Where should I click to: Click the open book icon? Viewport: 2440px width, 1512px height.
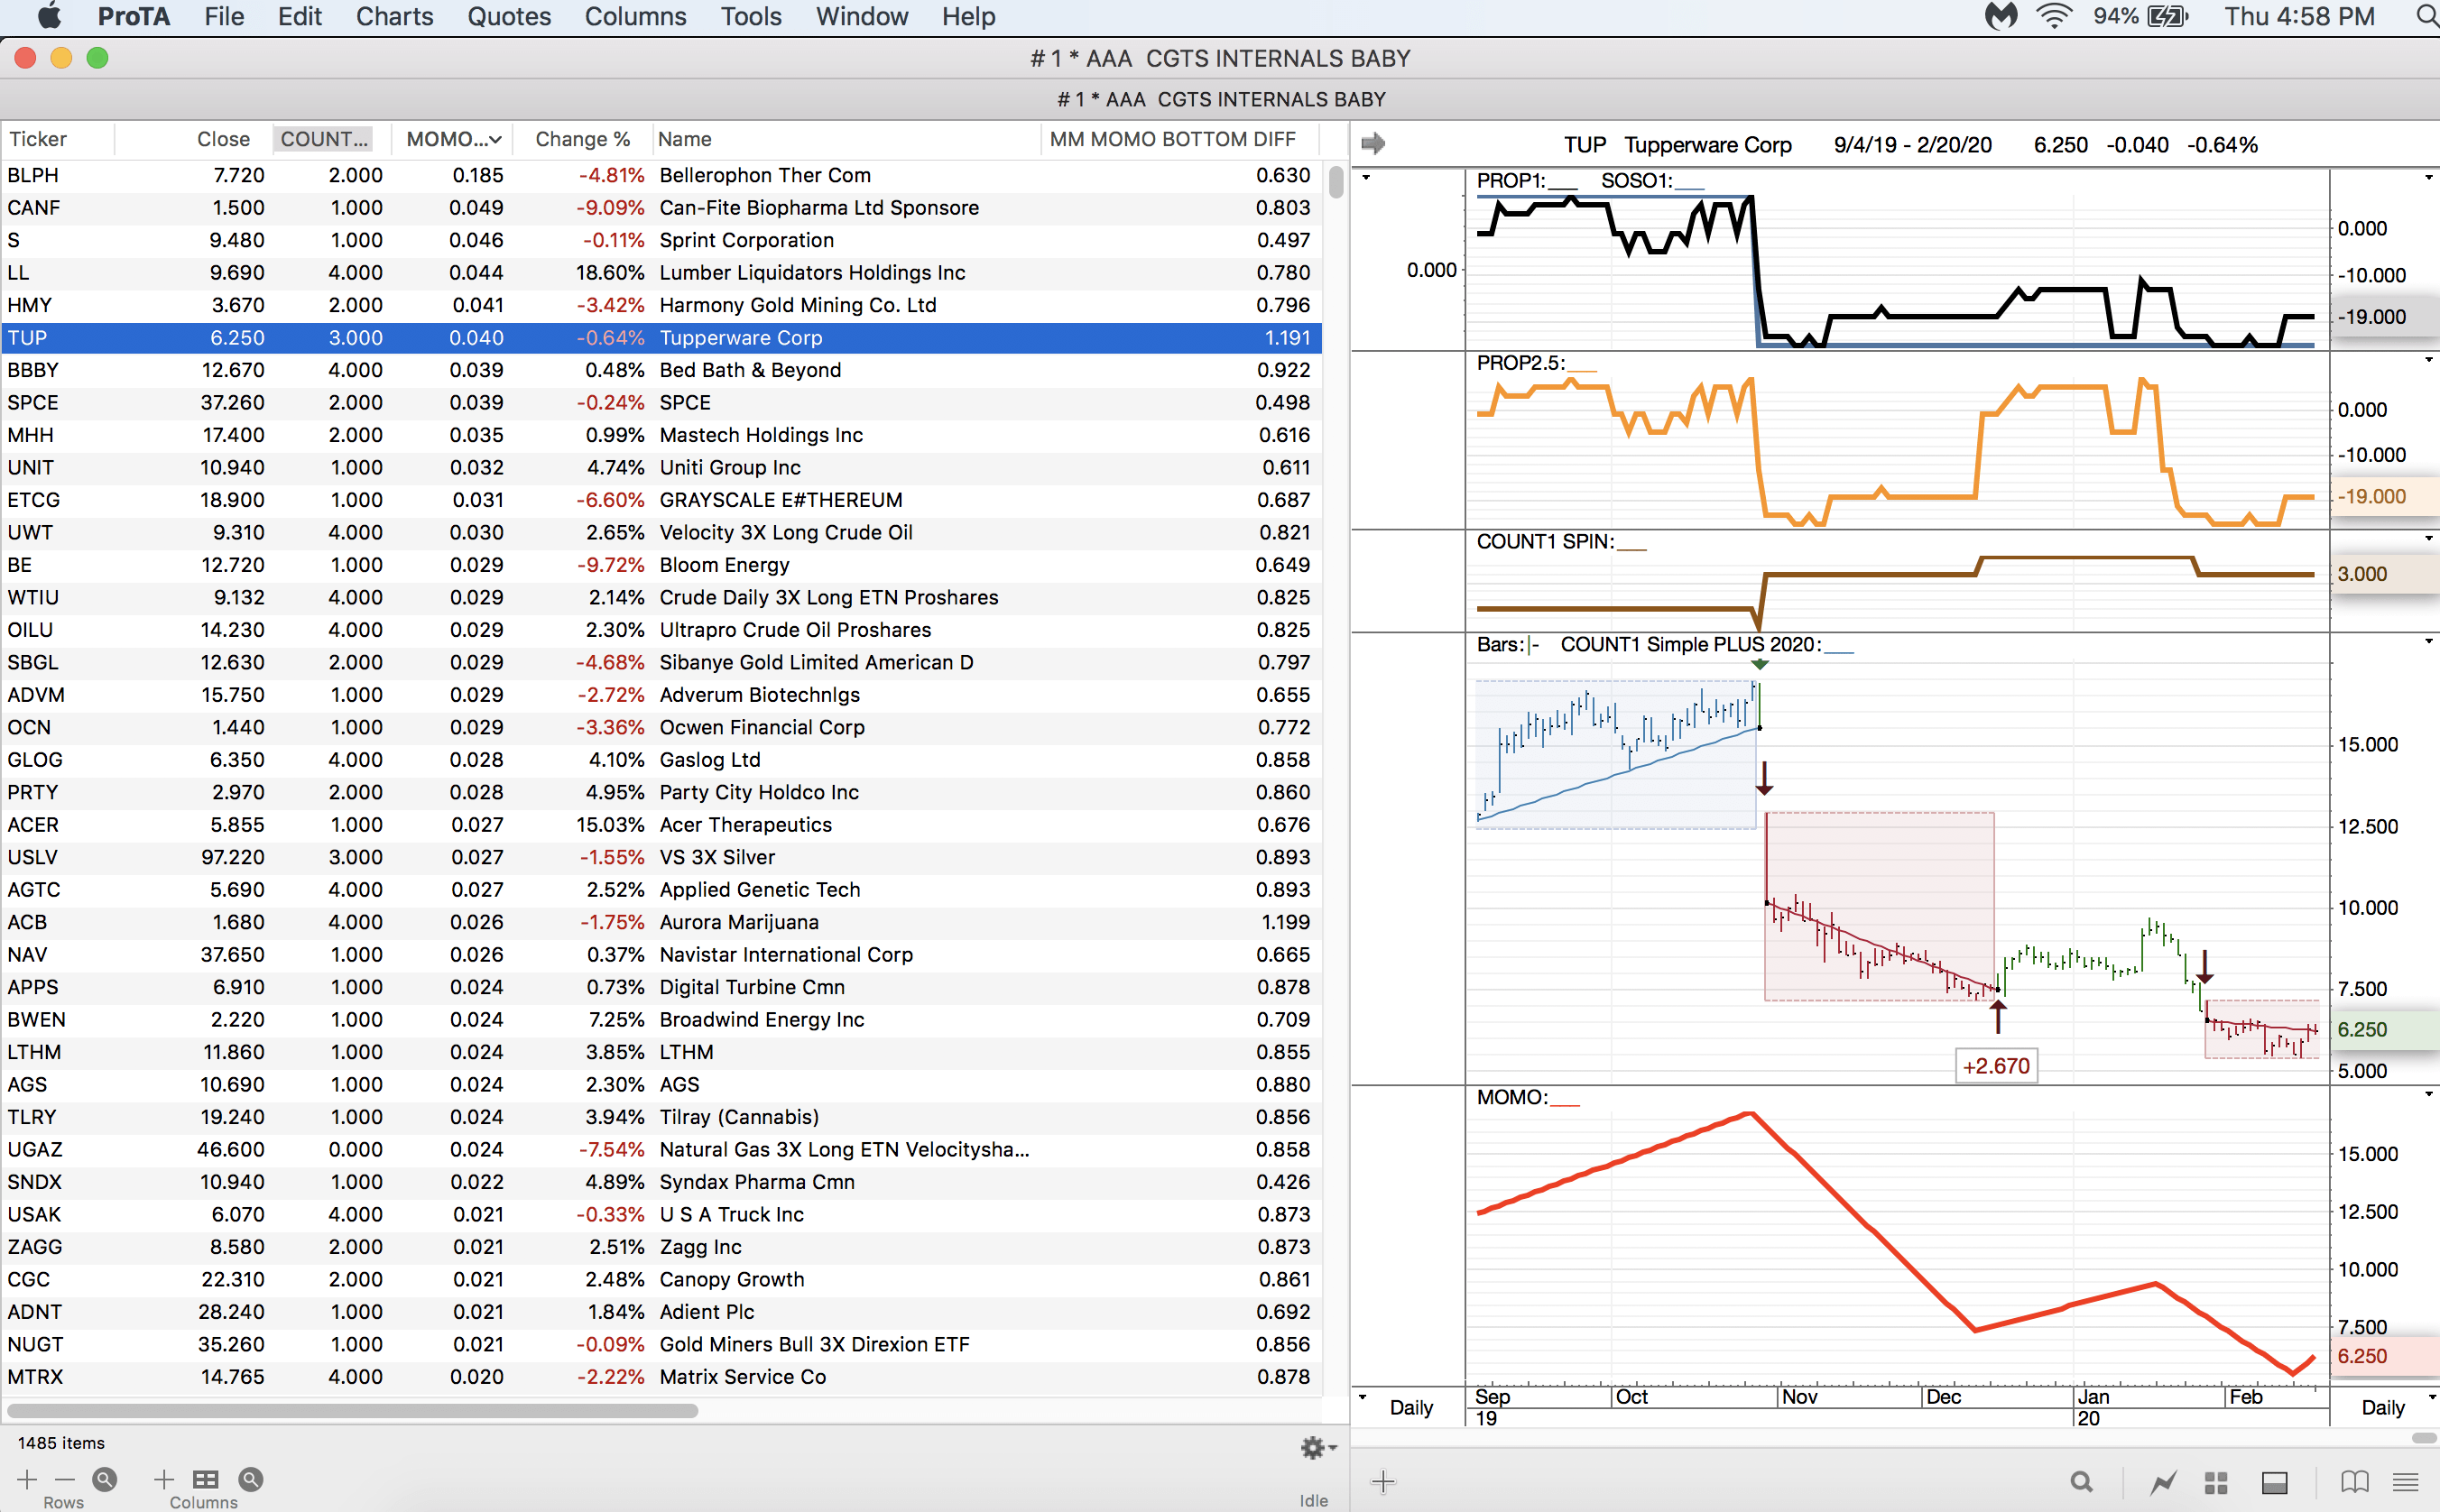coord(2354,1482)
